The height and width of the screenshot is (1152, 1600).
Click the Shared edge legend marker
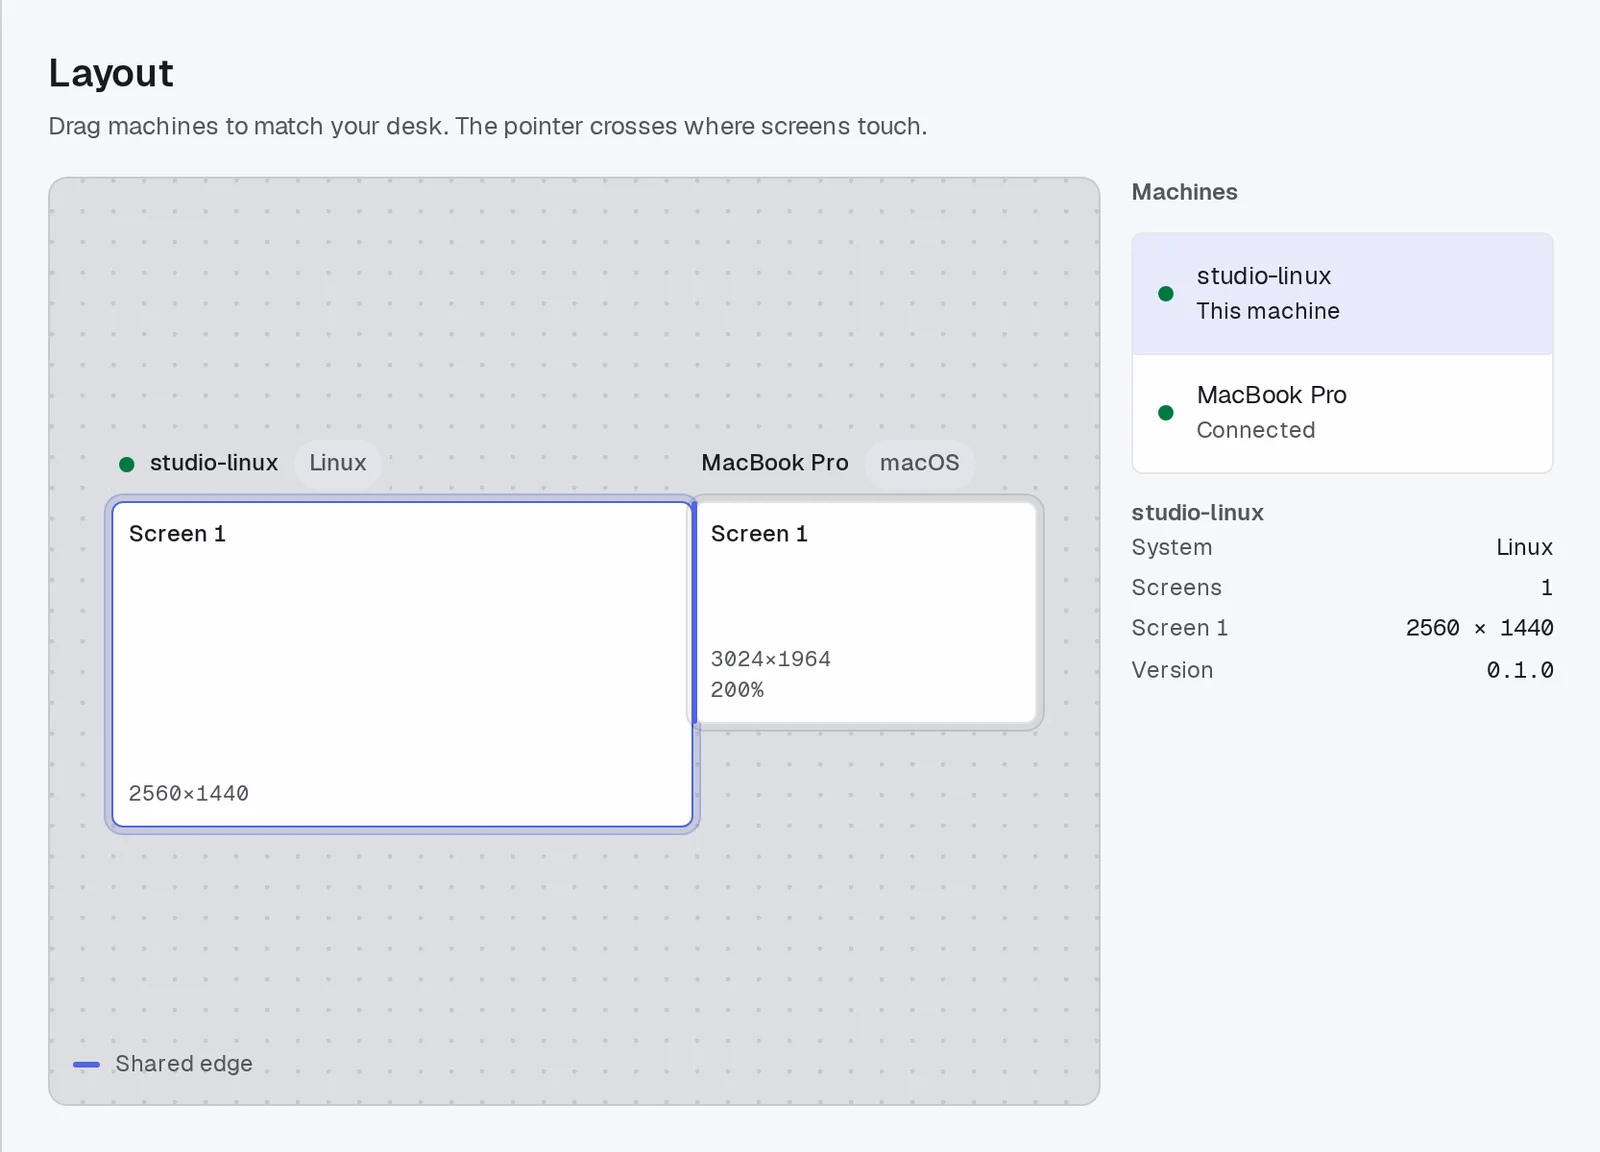(x=87, y=1065)
